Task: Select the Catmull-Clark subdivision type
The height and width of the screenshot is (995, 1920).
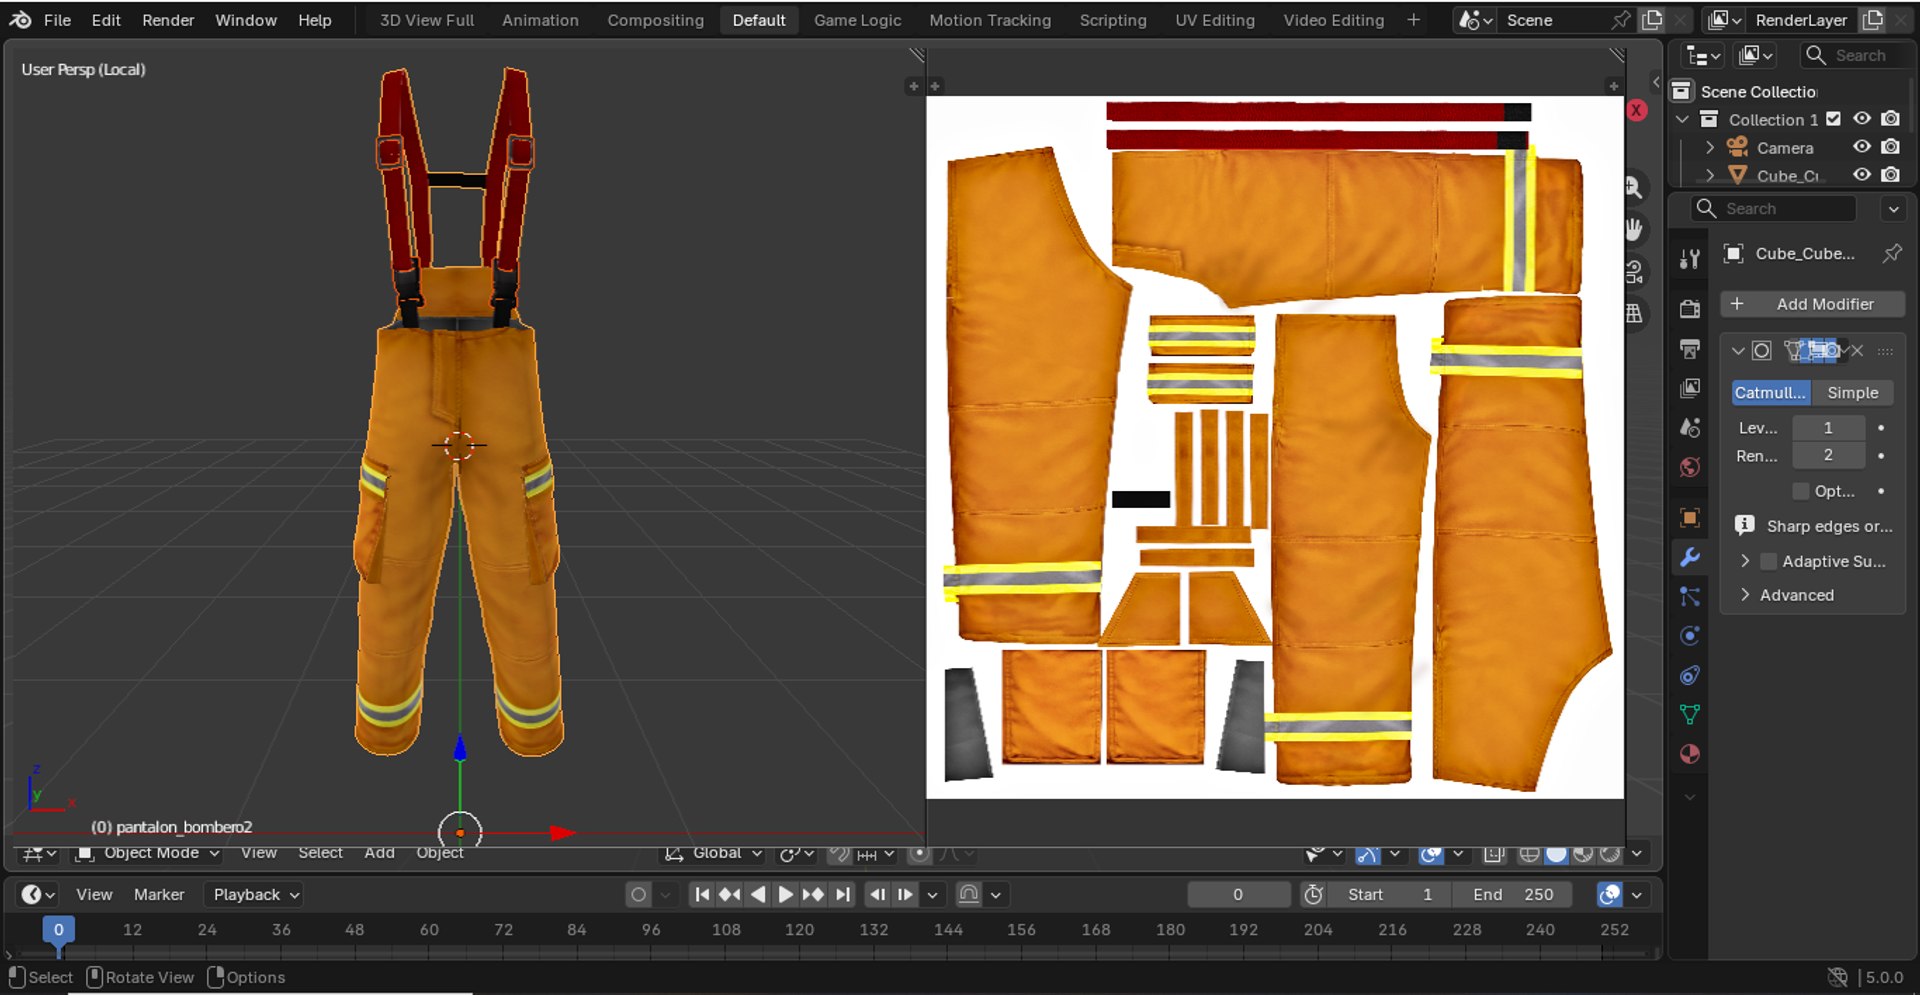Action: point(1771,393)
